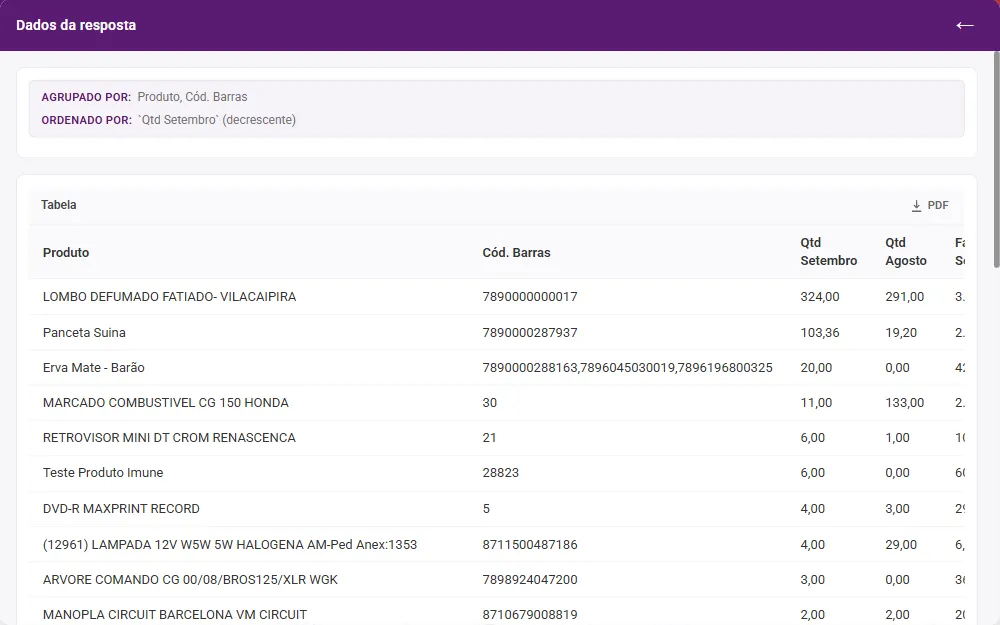Click the ORDENADO POR label
Screen dimensions: 1000x625
click(87, 120)
